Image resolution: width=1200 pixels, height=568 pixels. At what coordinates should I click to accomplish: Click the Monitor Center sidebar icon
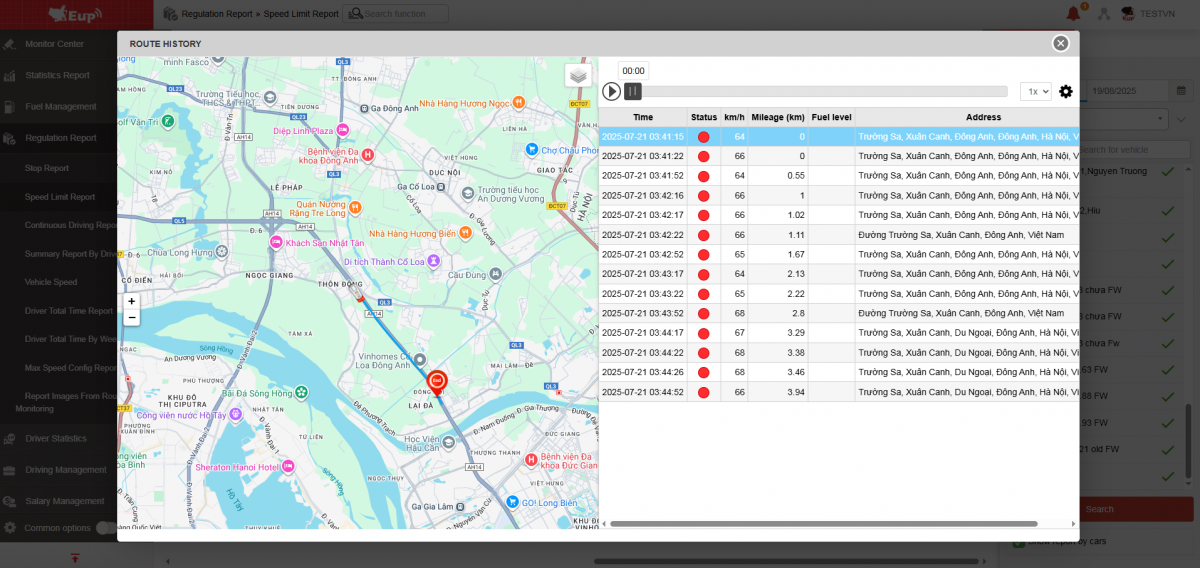pos(9,44)
